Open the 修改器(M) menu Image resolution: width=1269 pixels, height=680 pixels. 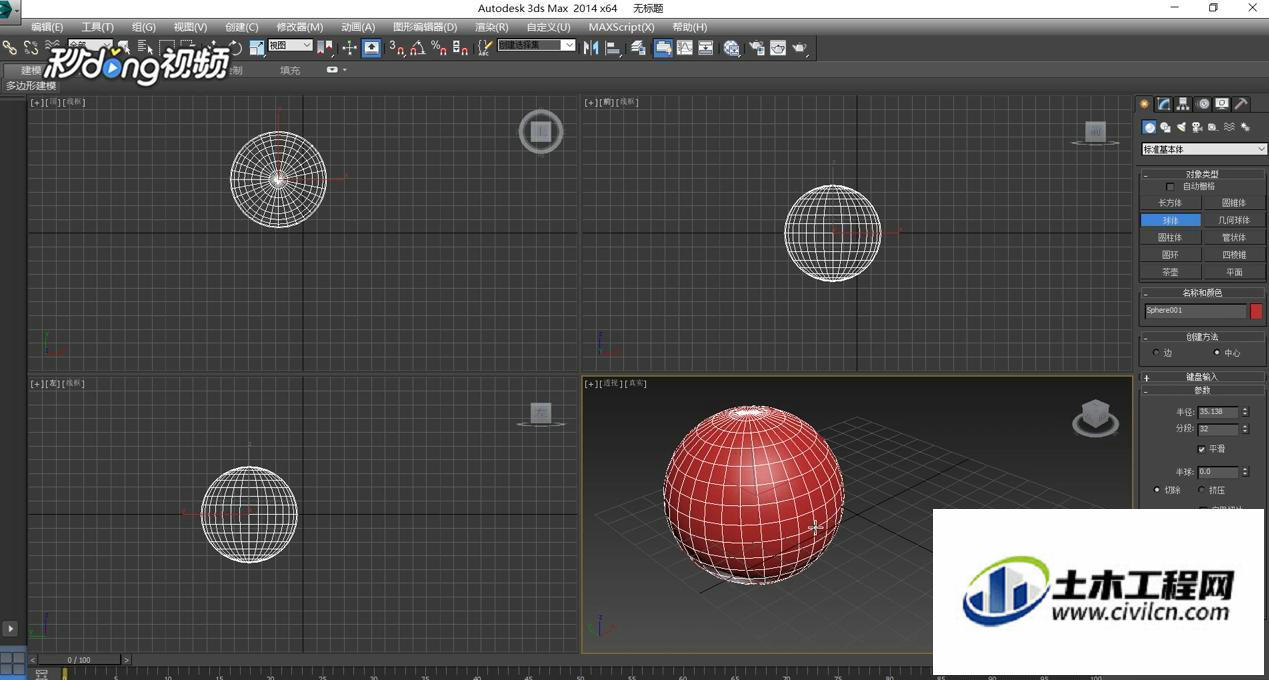point(299,27)
